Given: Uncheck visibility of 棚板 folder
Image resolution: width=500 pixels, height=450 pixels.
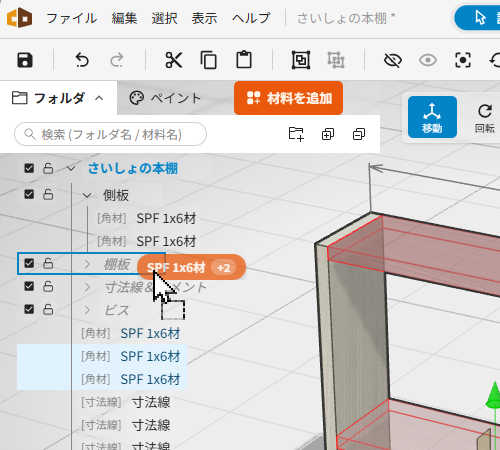Looking at the screenshot, I should (29, 263).
